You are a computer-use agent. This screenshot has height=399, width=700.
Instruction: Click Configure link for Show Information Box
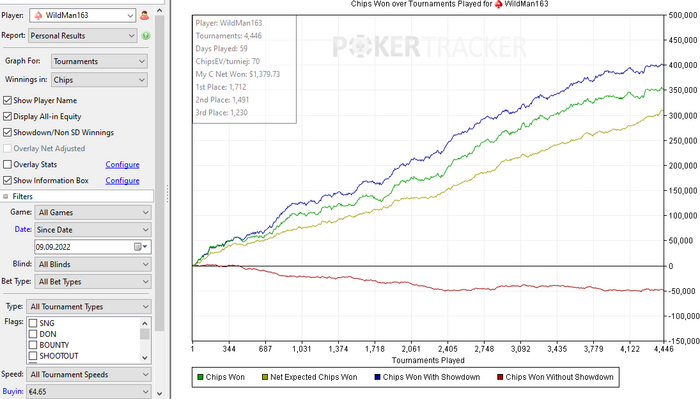tap(122, 181)
